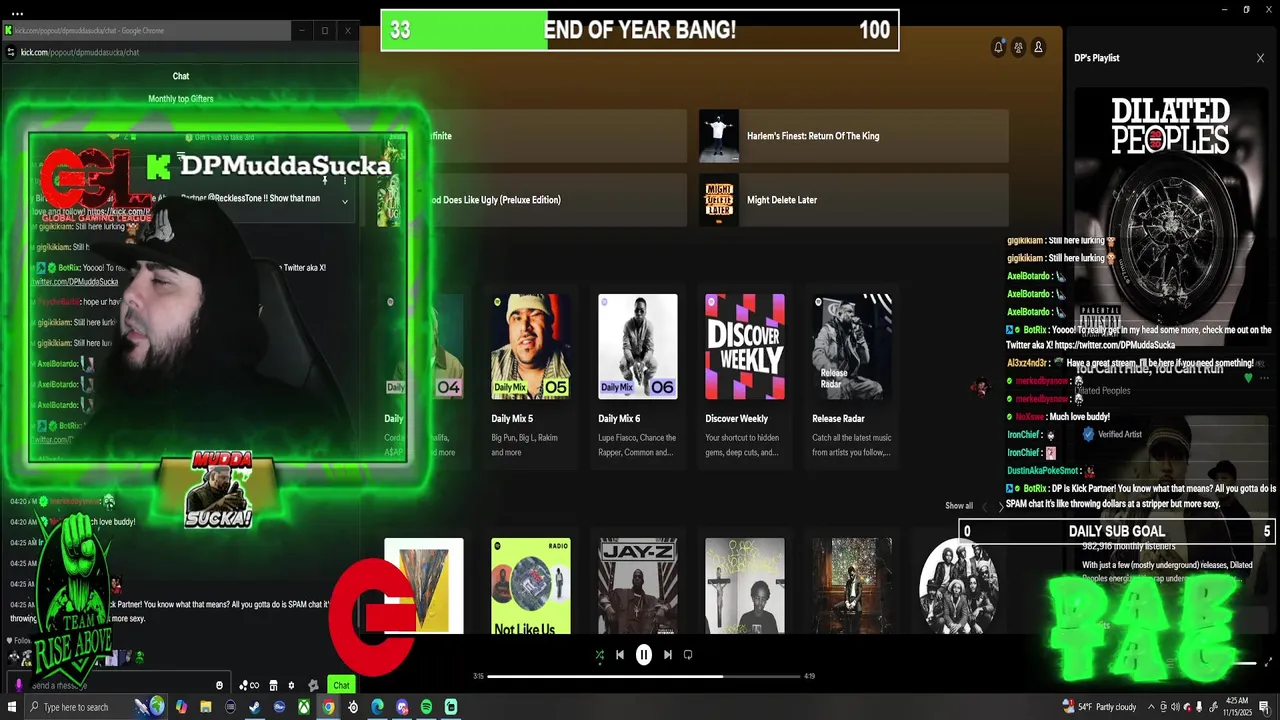Click the kick.com popout address bar

[x=180, y=52]
